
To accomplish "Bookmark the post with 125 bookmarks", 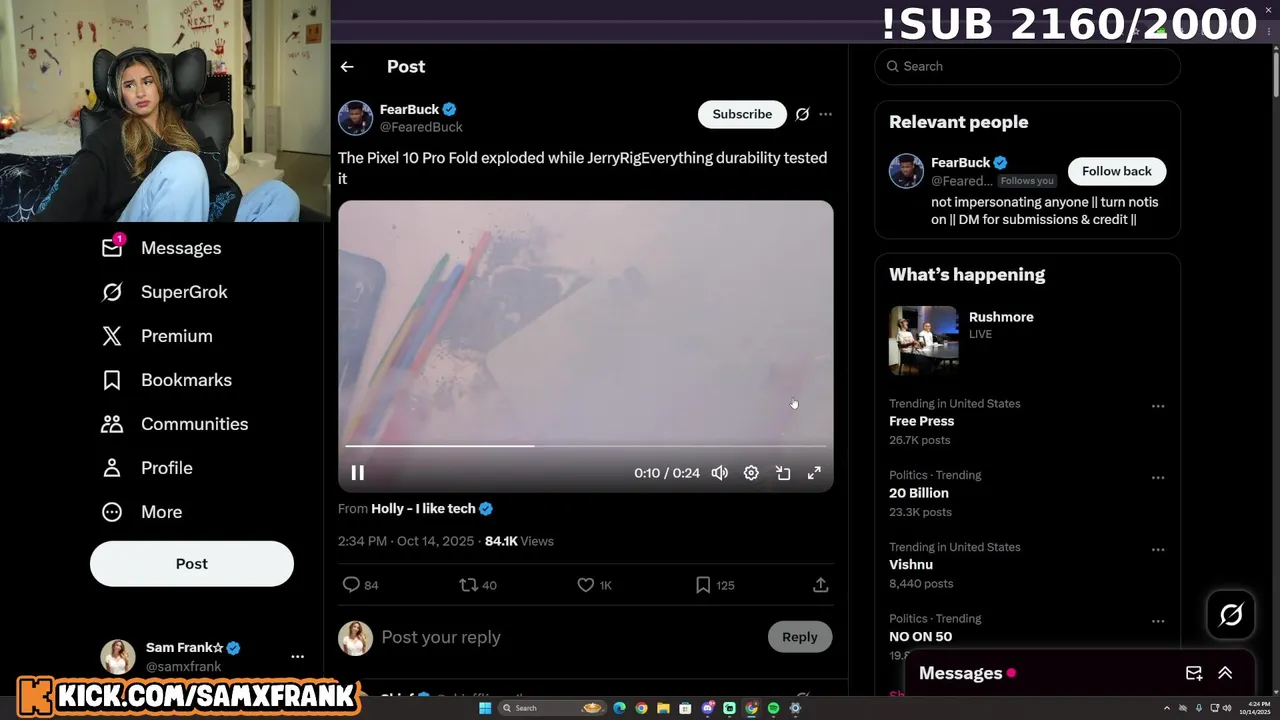I will click(714, 585).
